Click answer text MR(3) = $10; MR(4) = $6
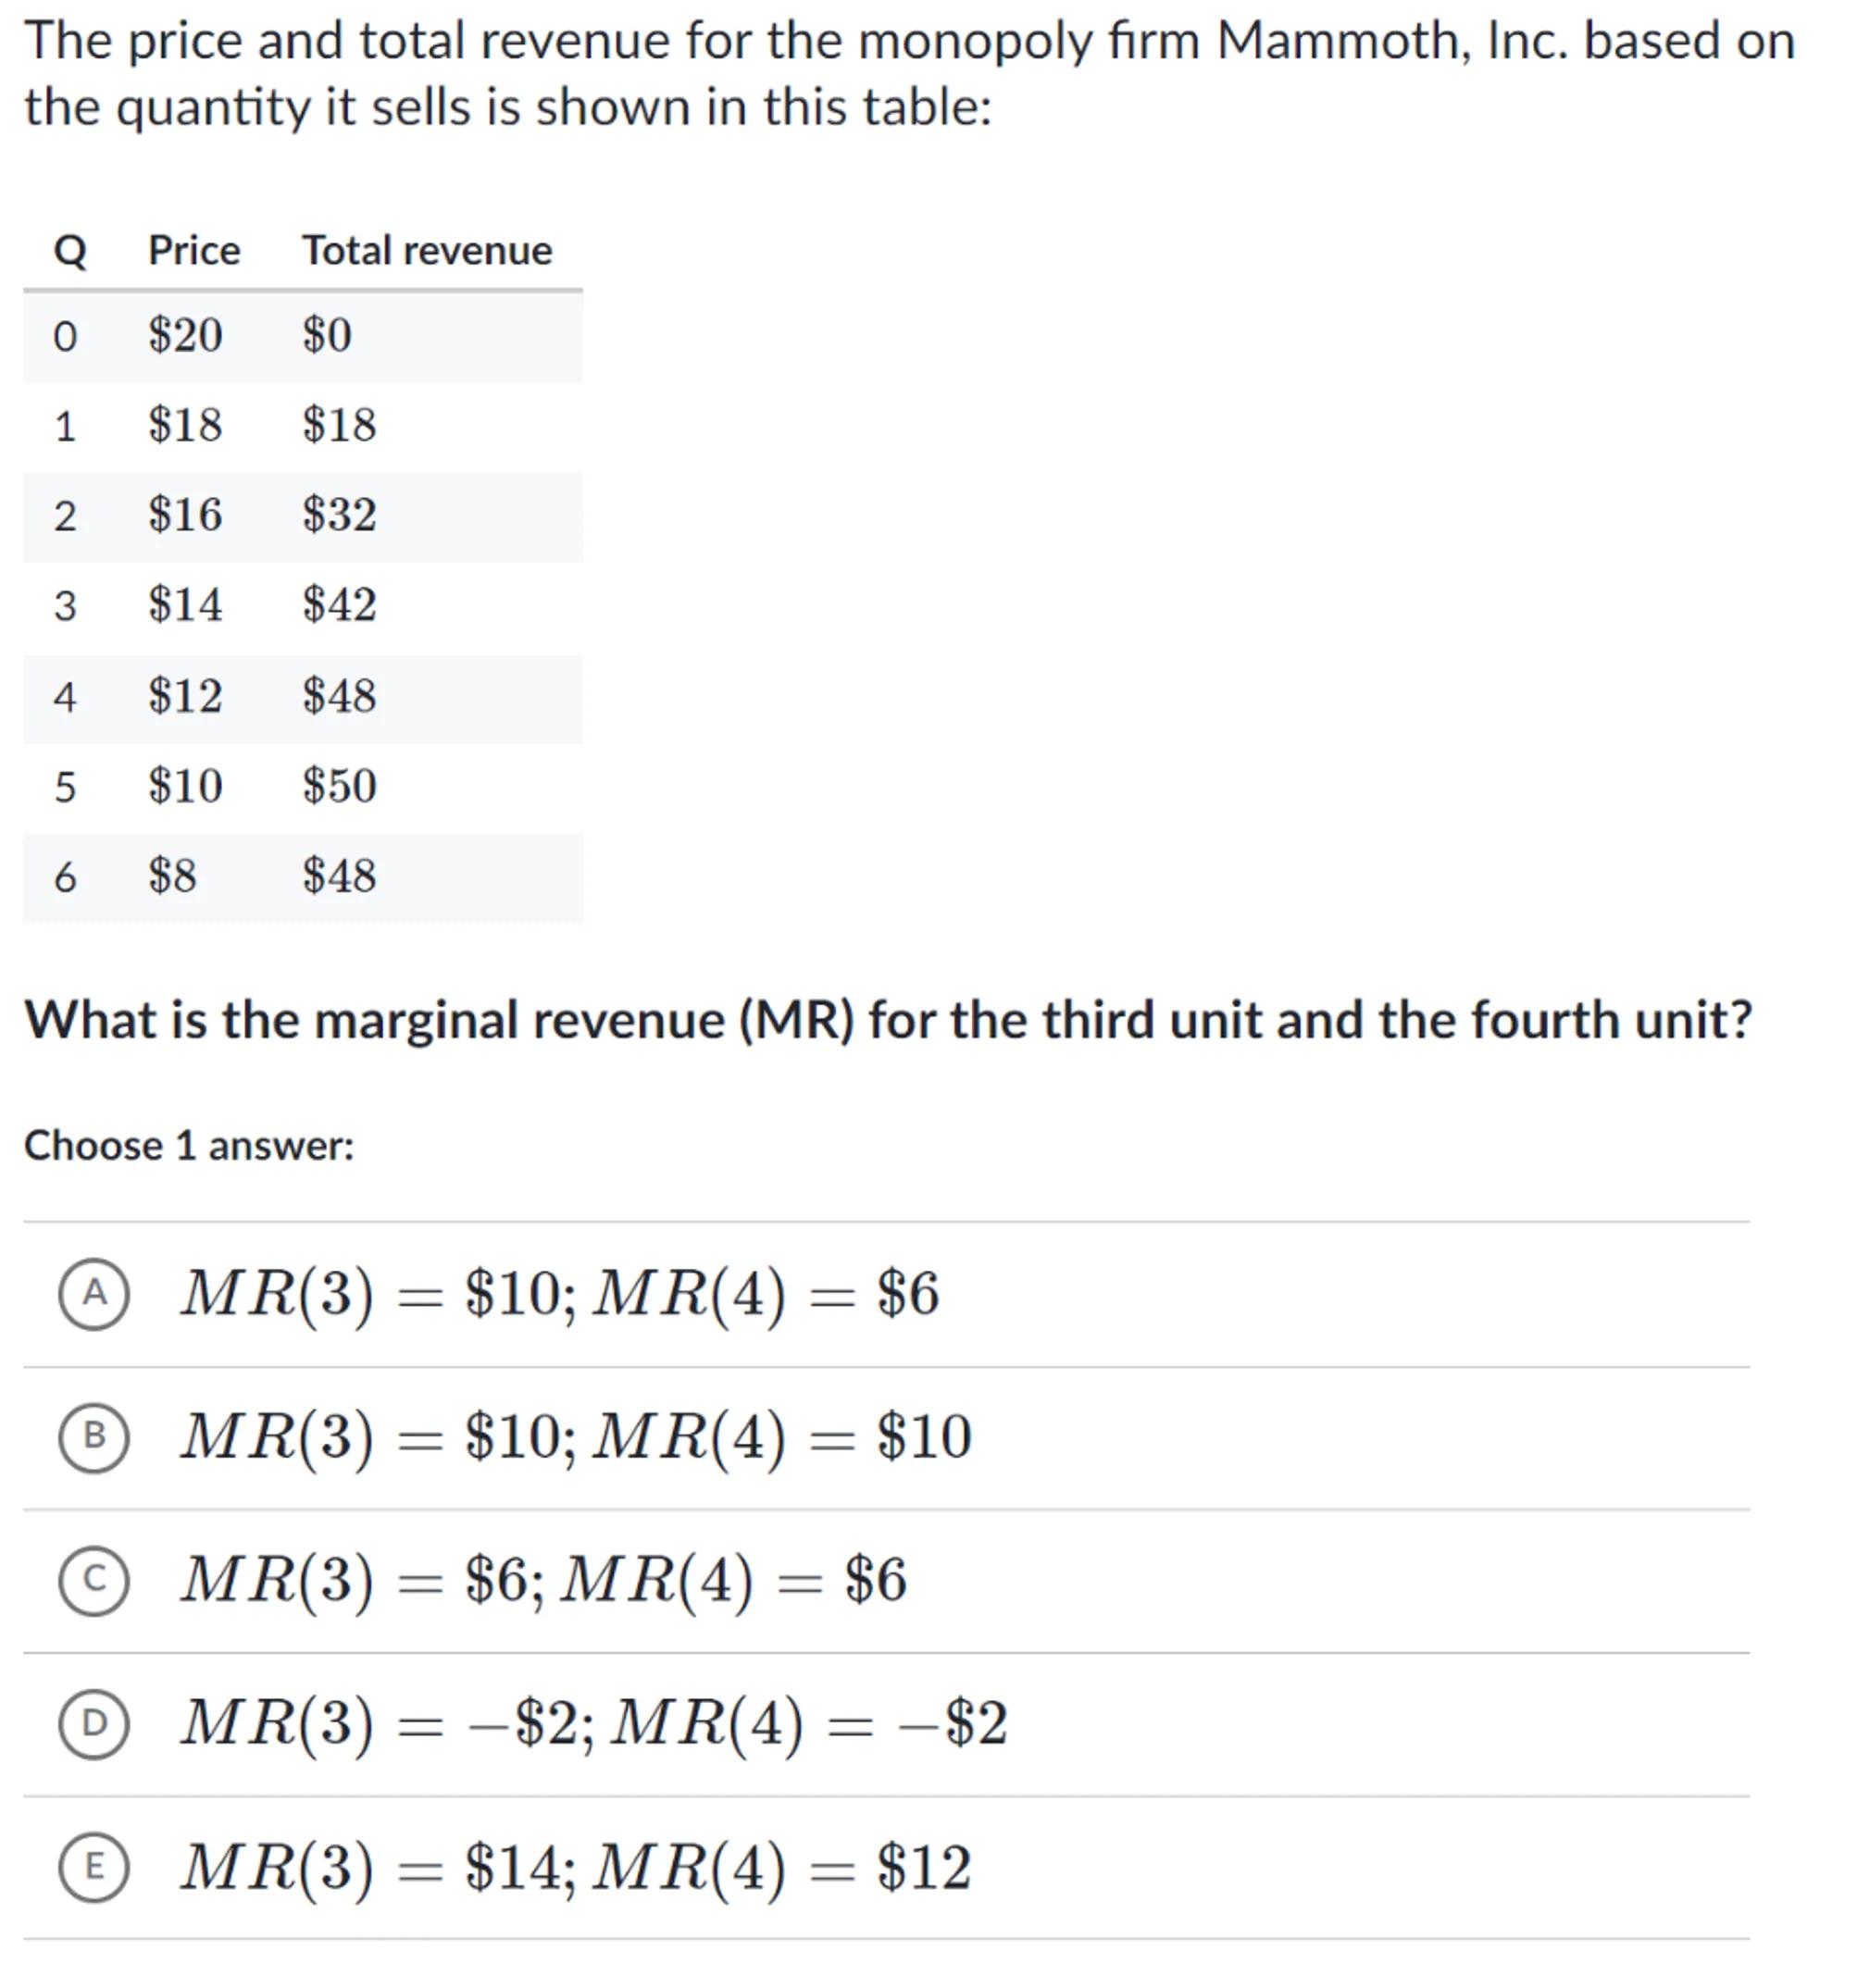 coord(559,1294)
